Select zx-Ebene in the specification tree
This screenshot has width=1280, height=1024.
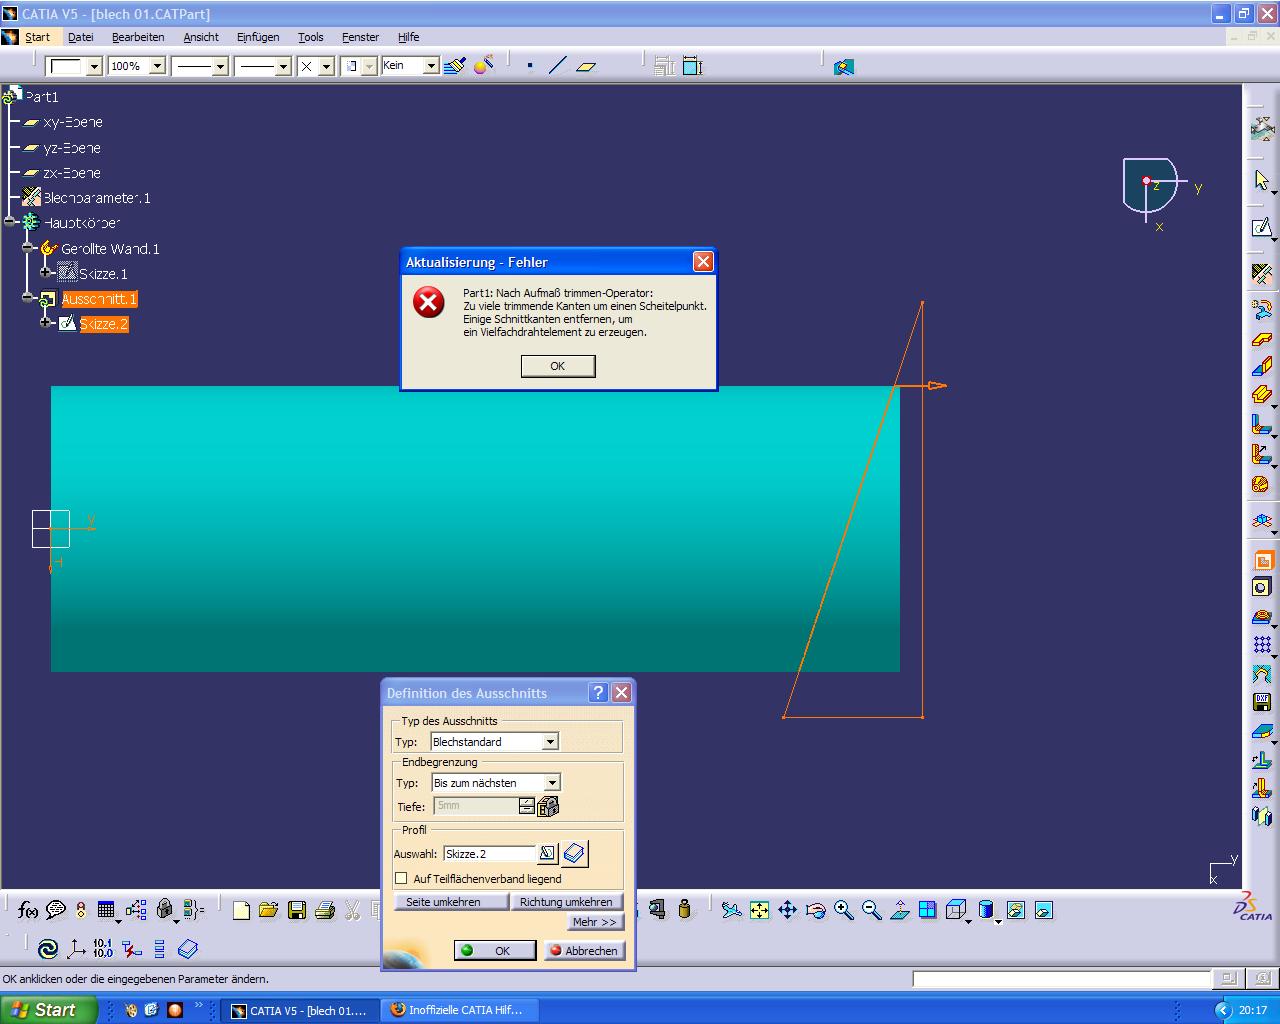(x=71, y=173)
